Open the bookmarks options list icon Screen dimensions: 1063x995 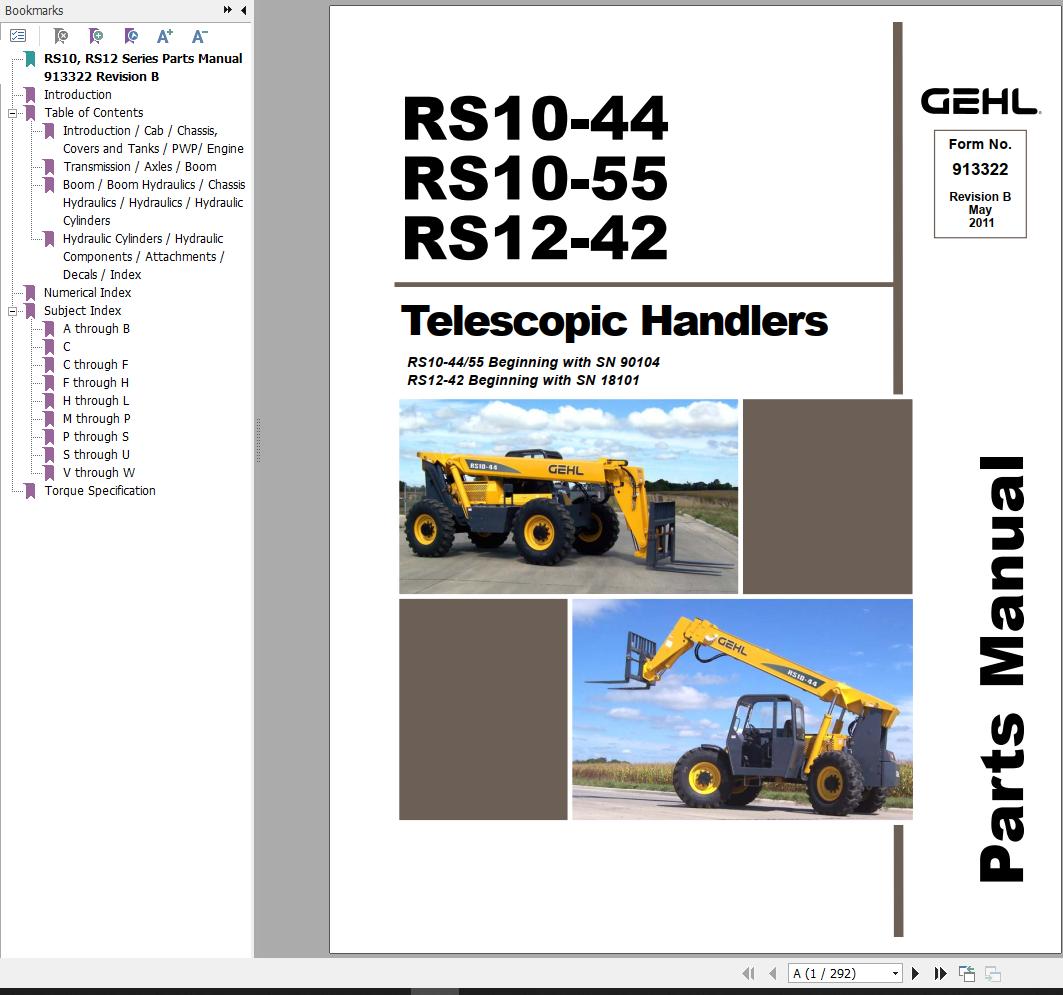tap(18, 36)
